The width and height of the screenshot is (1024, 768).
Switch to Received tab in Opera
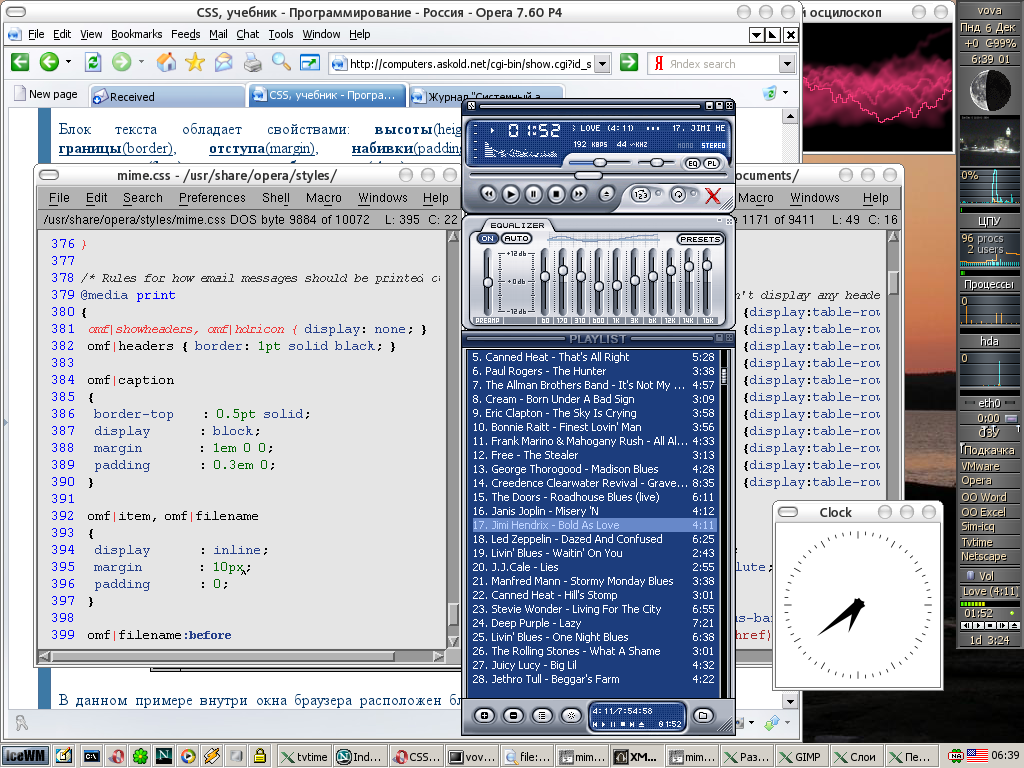tap(167, 97)
